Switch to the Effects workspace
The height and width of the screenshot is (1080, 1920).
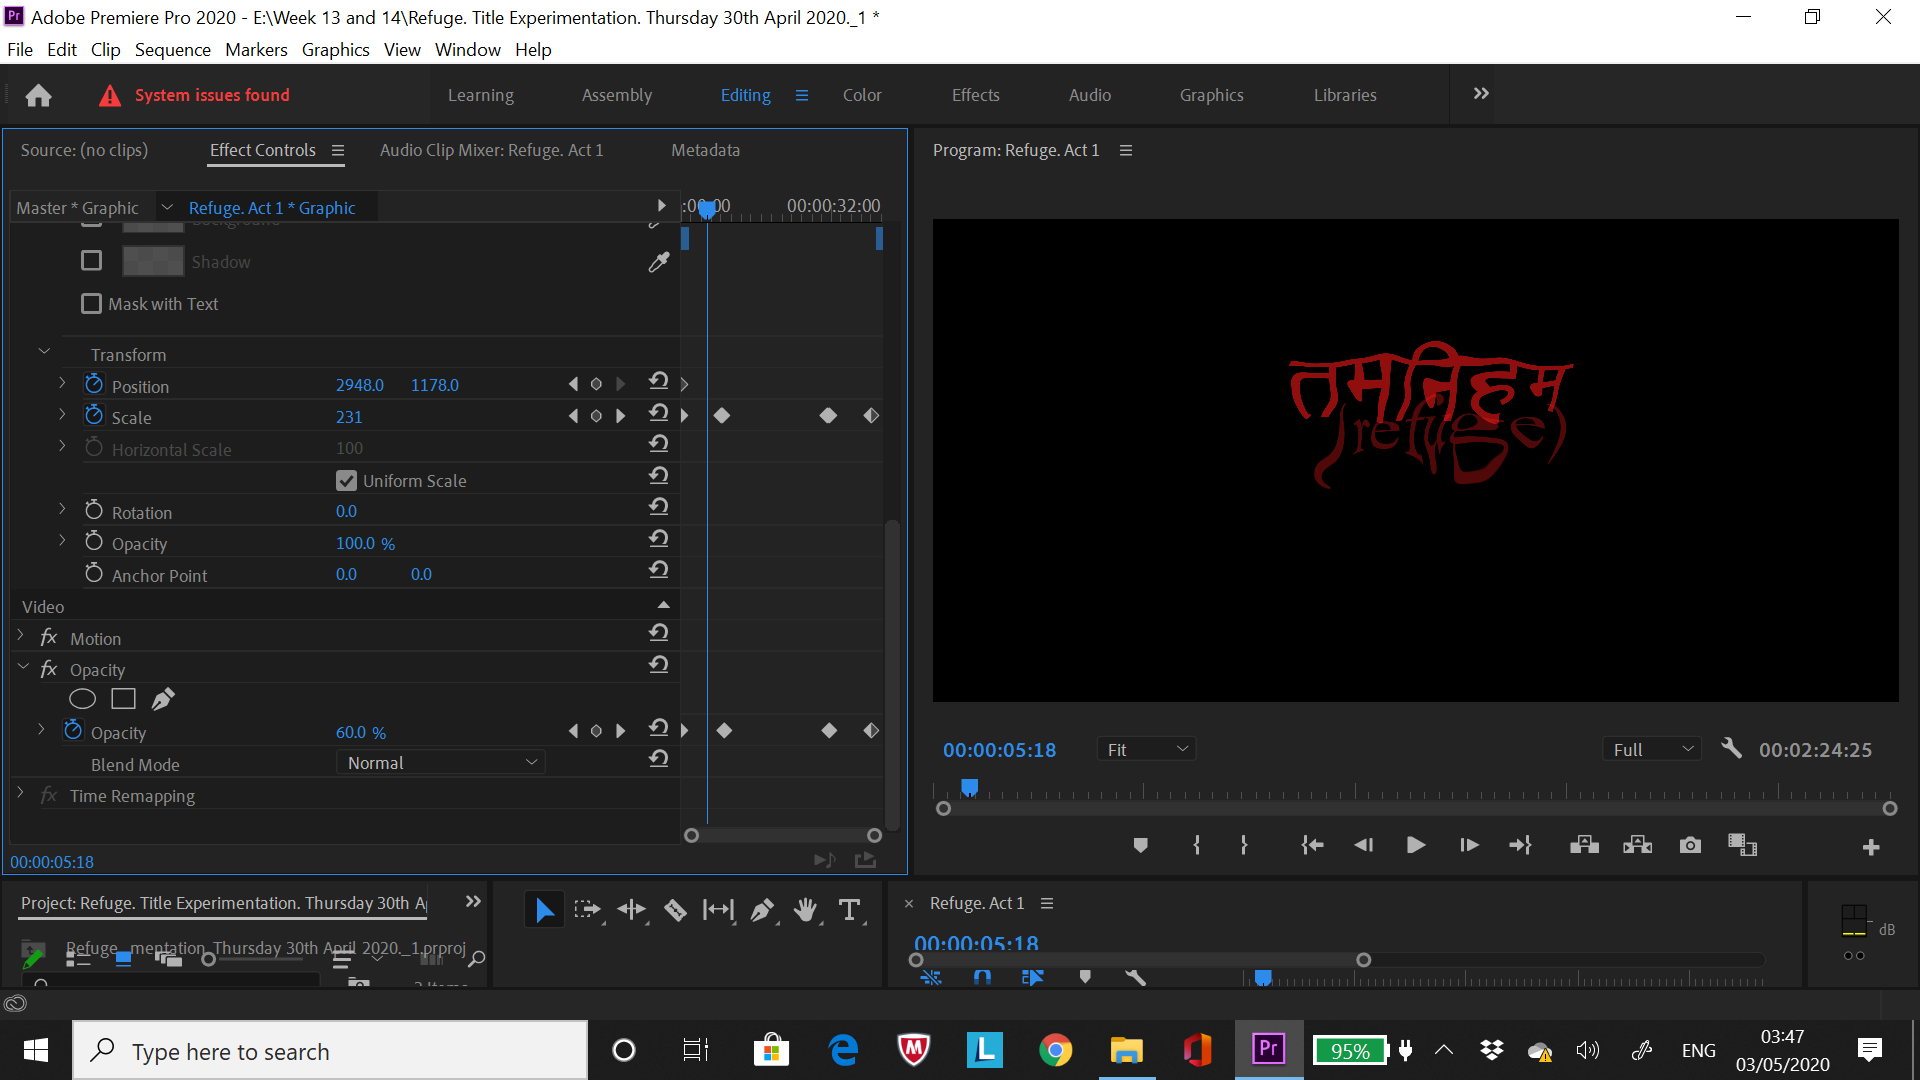975,95
